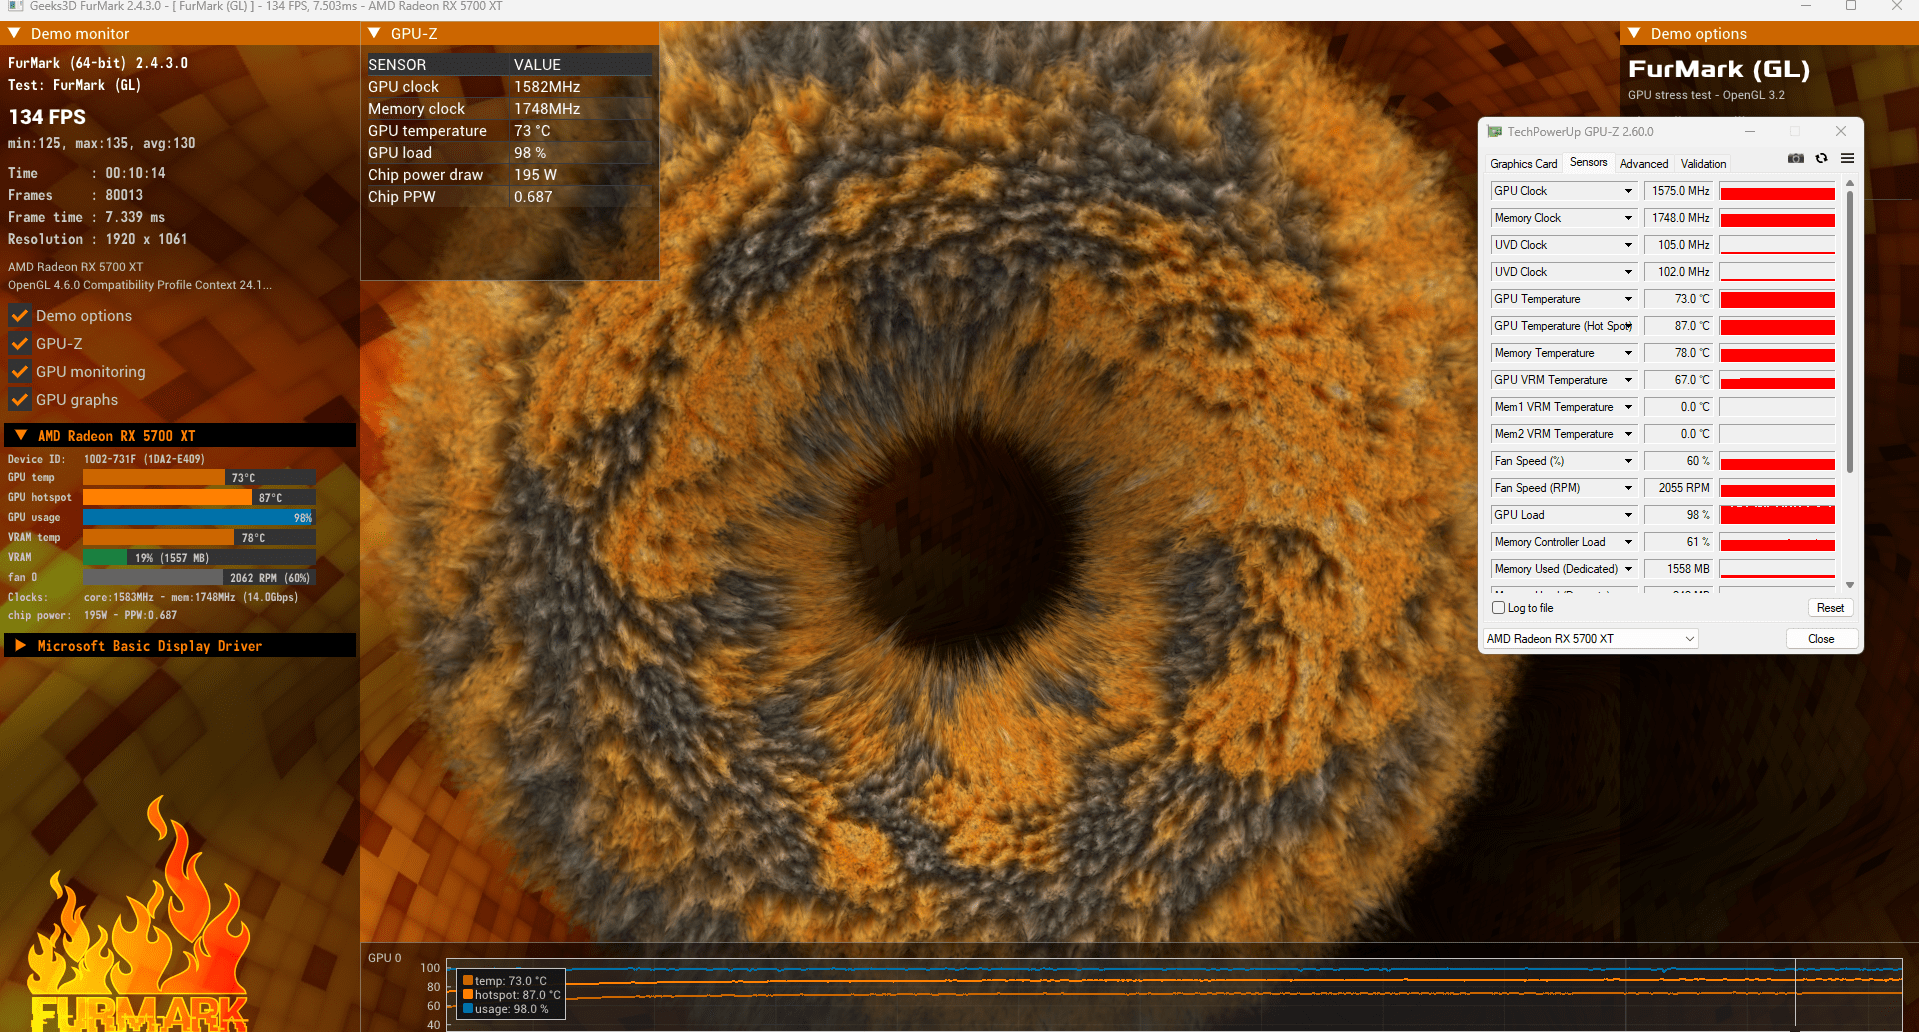This screenshot has width=1919, height=1032.
Task: Open the Memory Clock sensor dropdown
Action: point(1628,218)
